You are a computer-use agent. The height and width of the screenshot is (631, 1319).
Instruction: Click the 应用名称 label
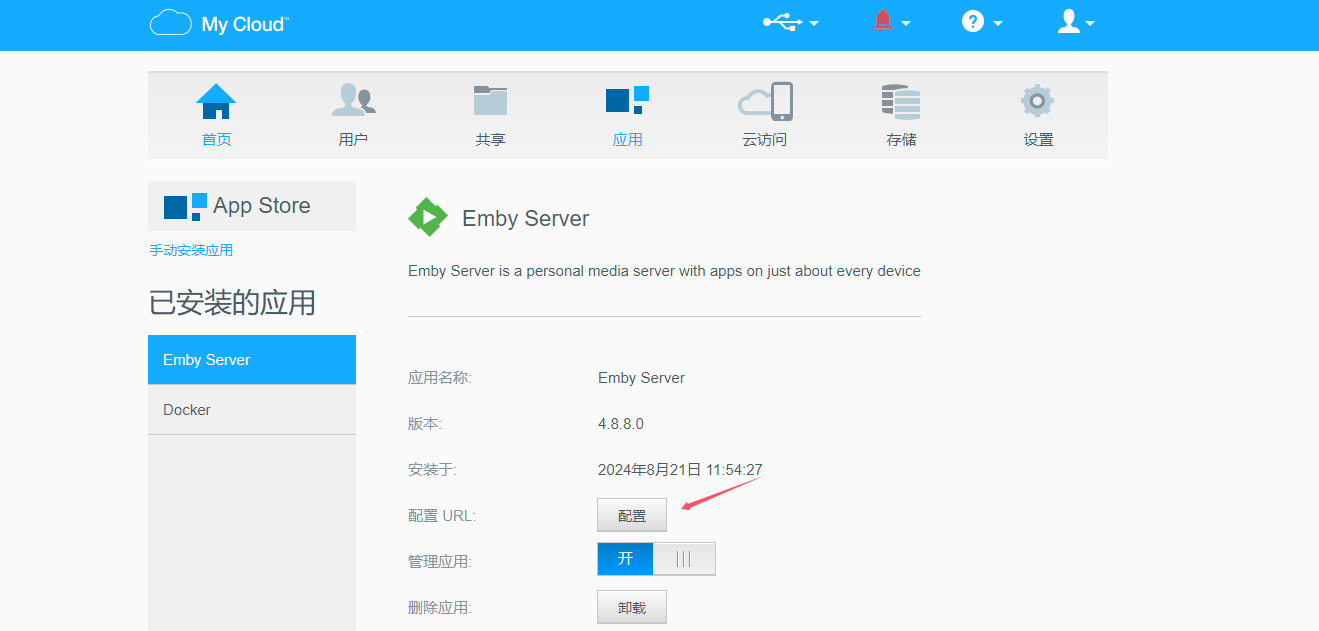439,378
